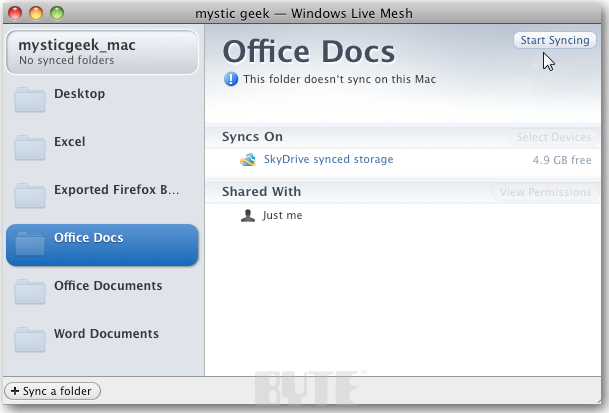Click the blue info icon
Viewport: 609px width, 413px height.
pos(231,78)
